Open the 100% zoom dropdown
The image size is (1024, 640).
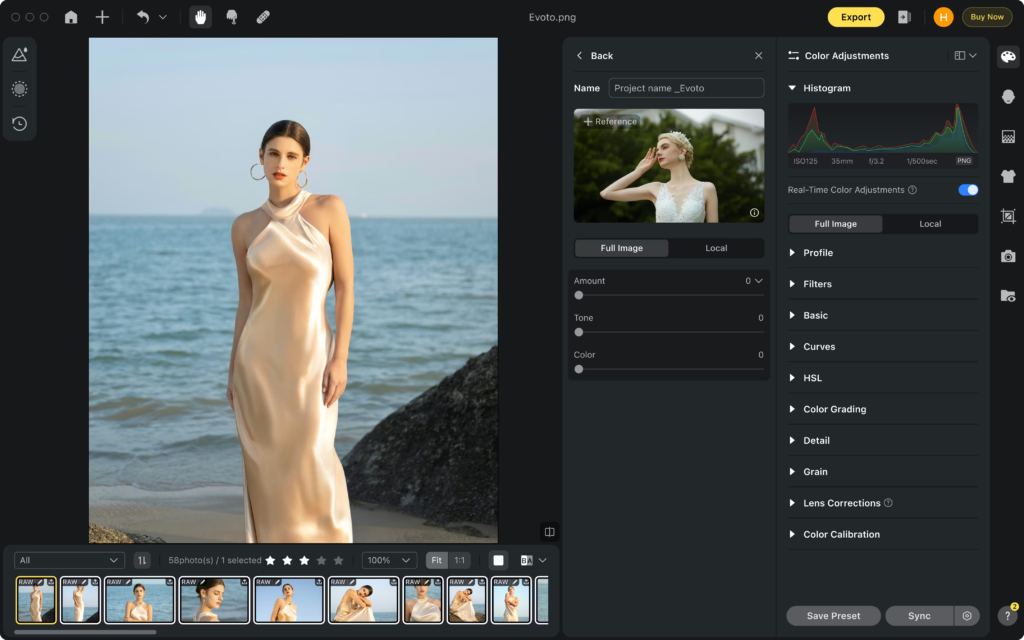click(x=389, y=561)
